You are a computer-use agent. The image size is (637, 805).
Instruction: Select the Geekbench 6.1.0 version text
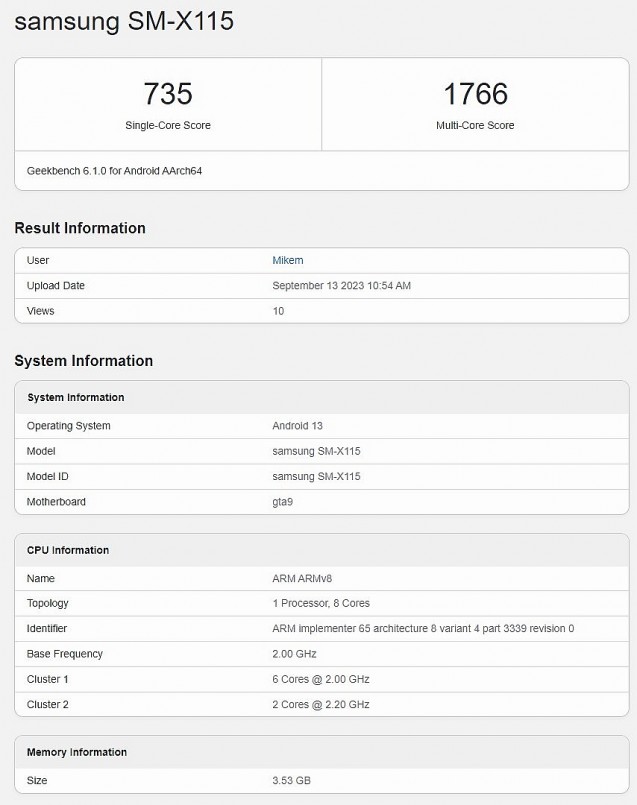point(115,170)
